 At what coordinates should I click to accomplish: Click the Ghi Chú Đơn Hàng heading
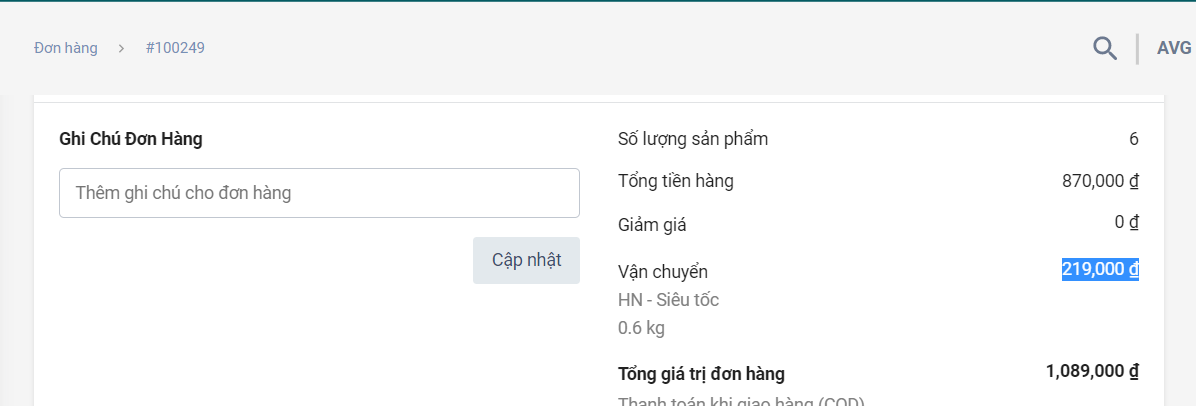(131, 139)
